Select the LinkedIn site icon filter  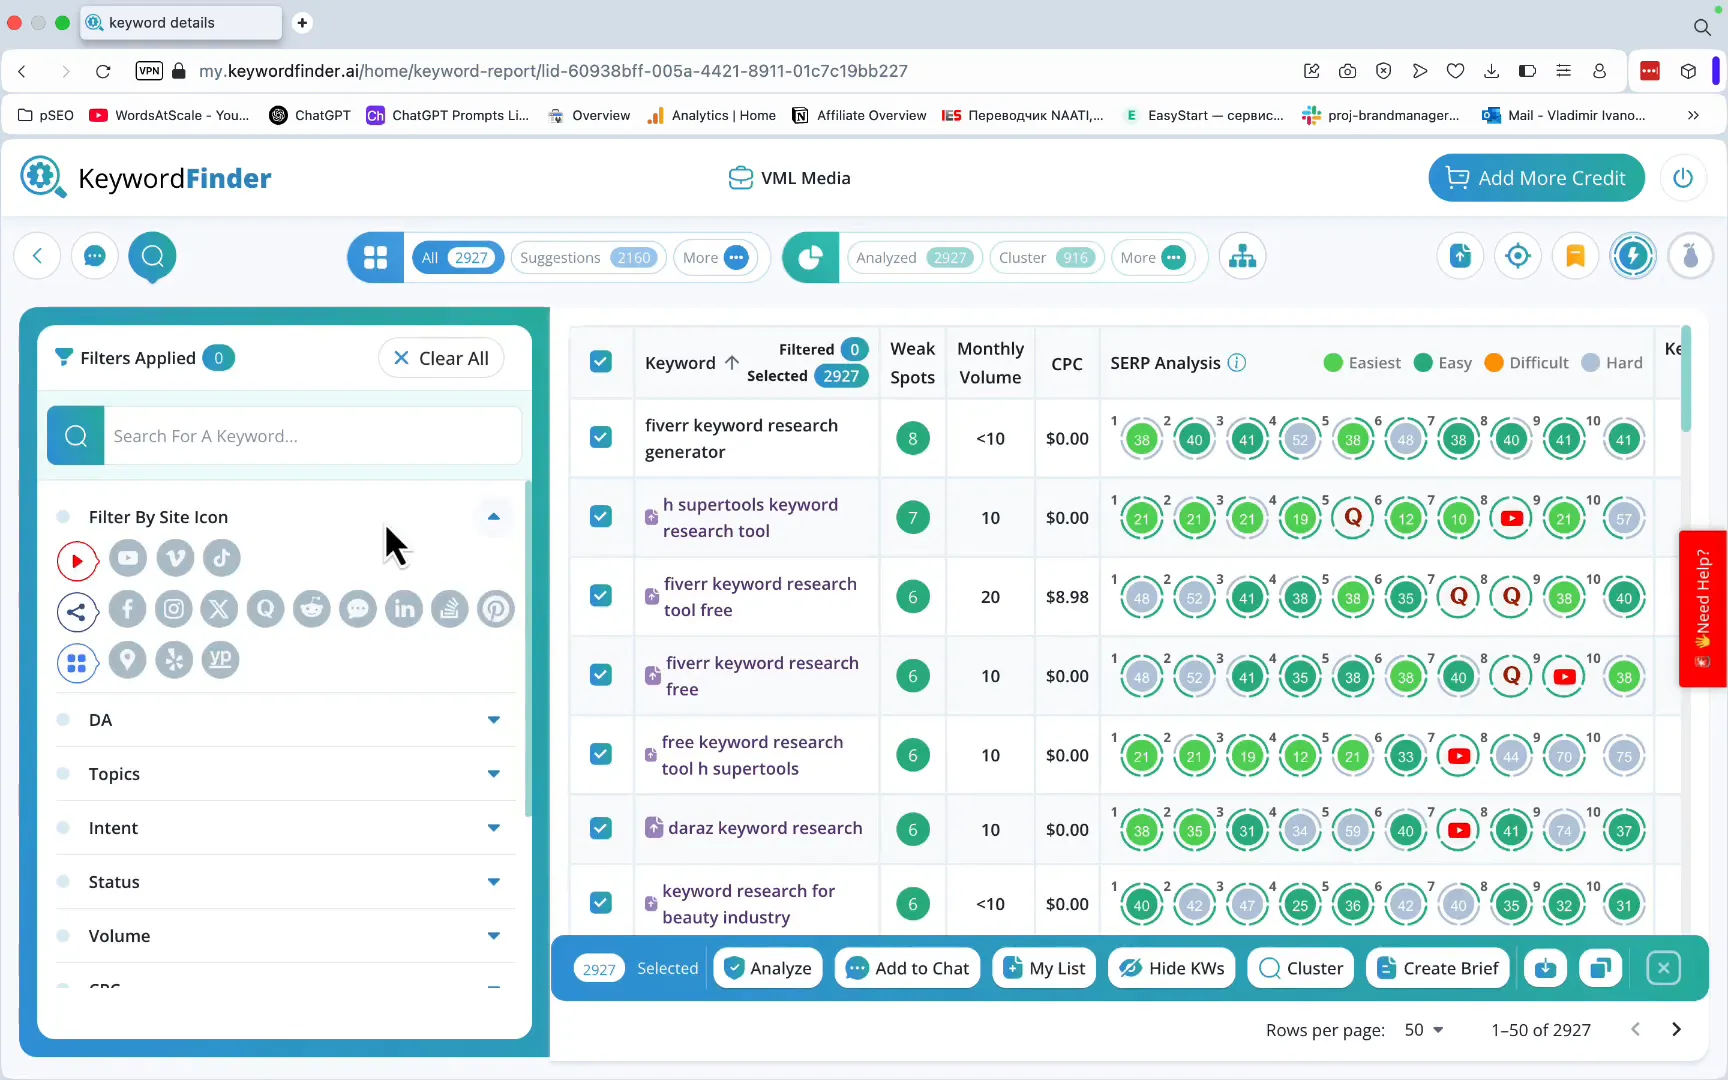click(x=404, y=609)
